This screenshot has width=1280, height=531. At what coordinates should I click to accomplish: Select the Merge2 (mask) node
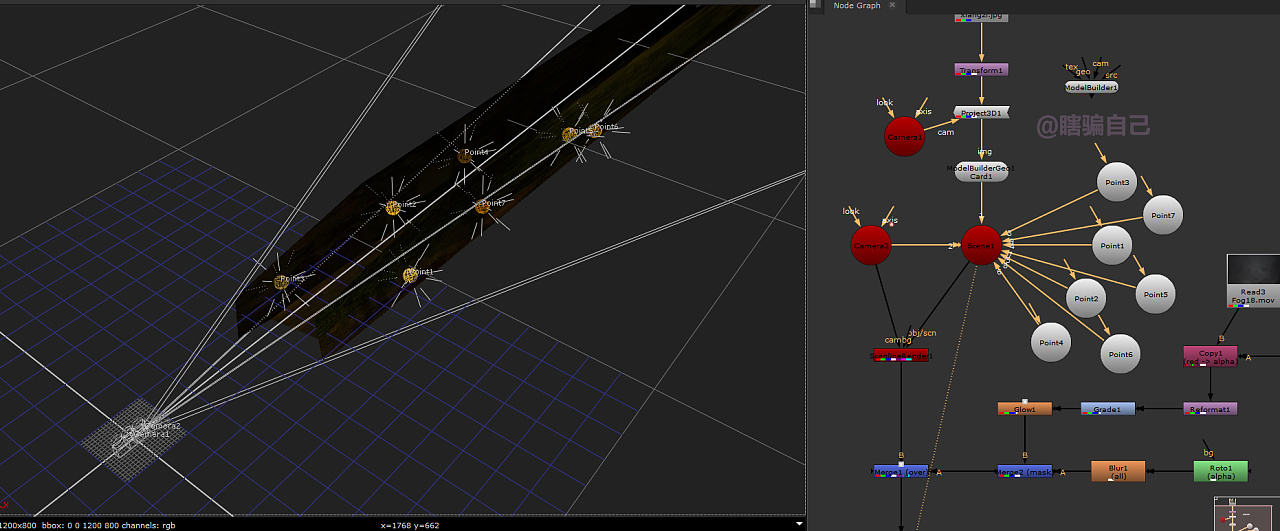pyautogui.click(x=1025, y=471)
